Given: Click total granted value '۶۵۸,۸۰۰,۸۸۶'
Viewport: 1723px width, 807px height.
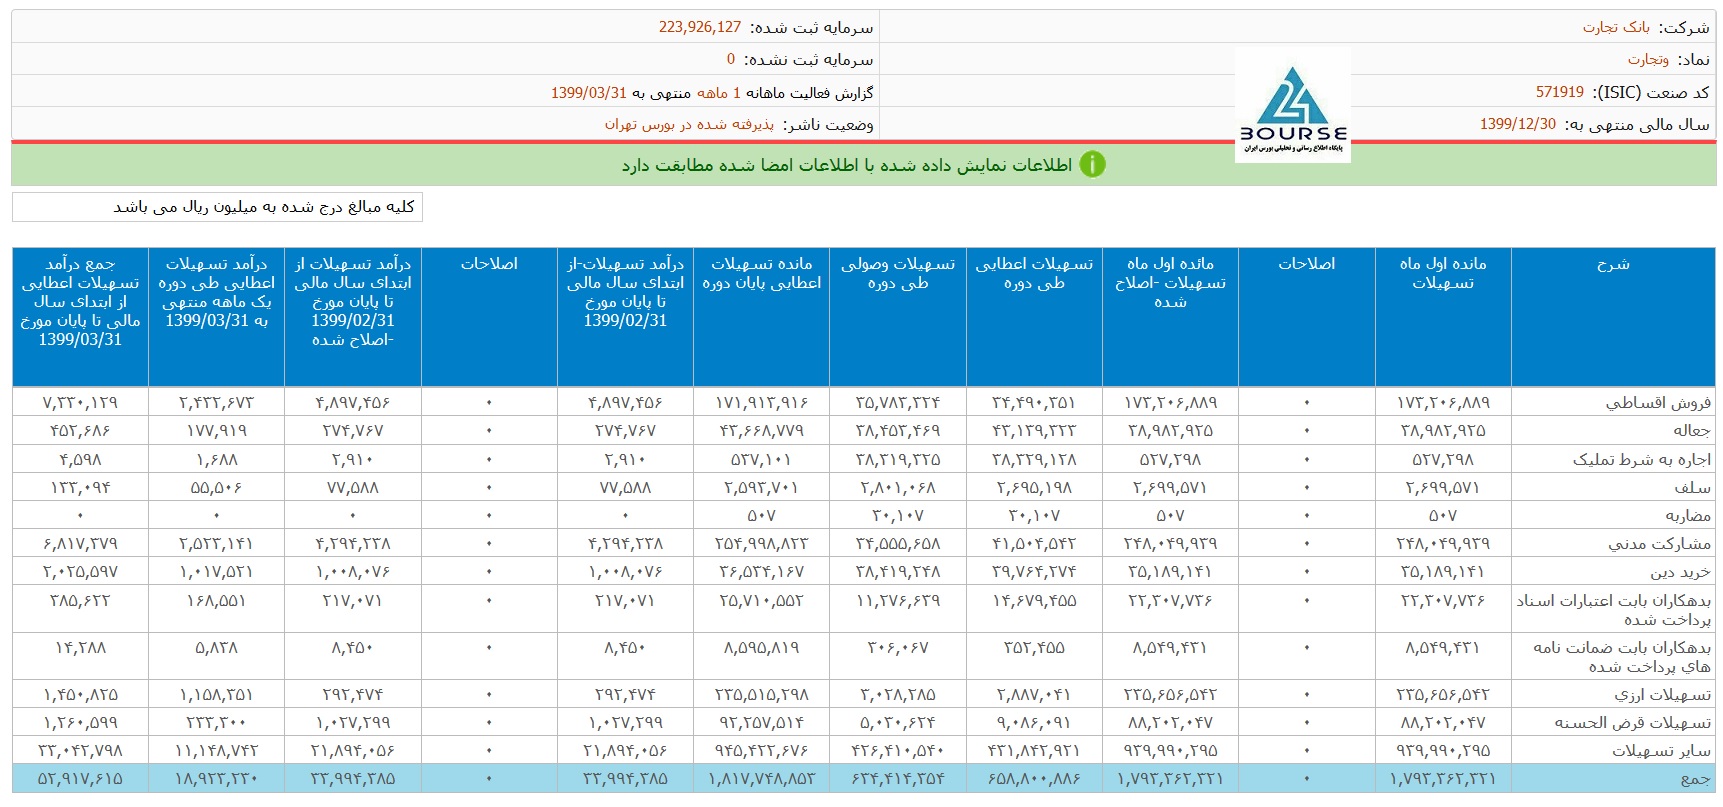Looking at the screenshot, I should [1034, 778].
